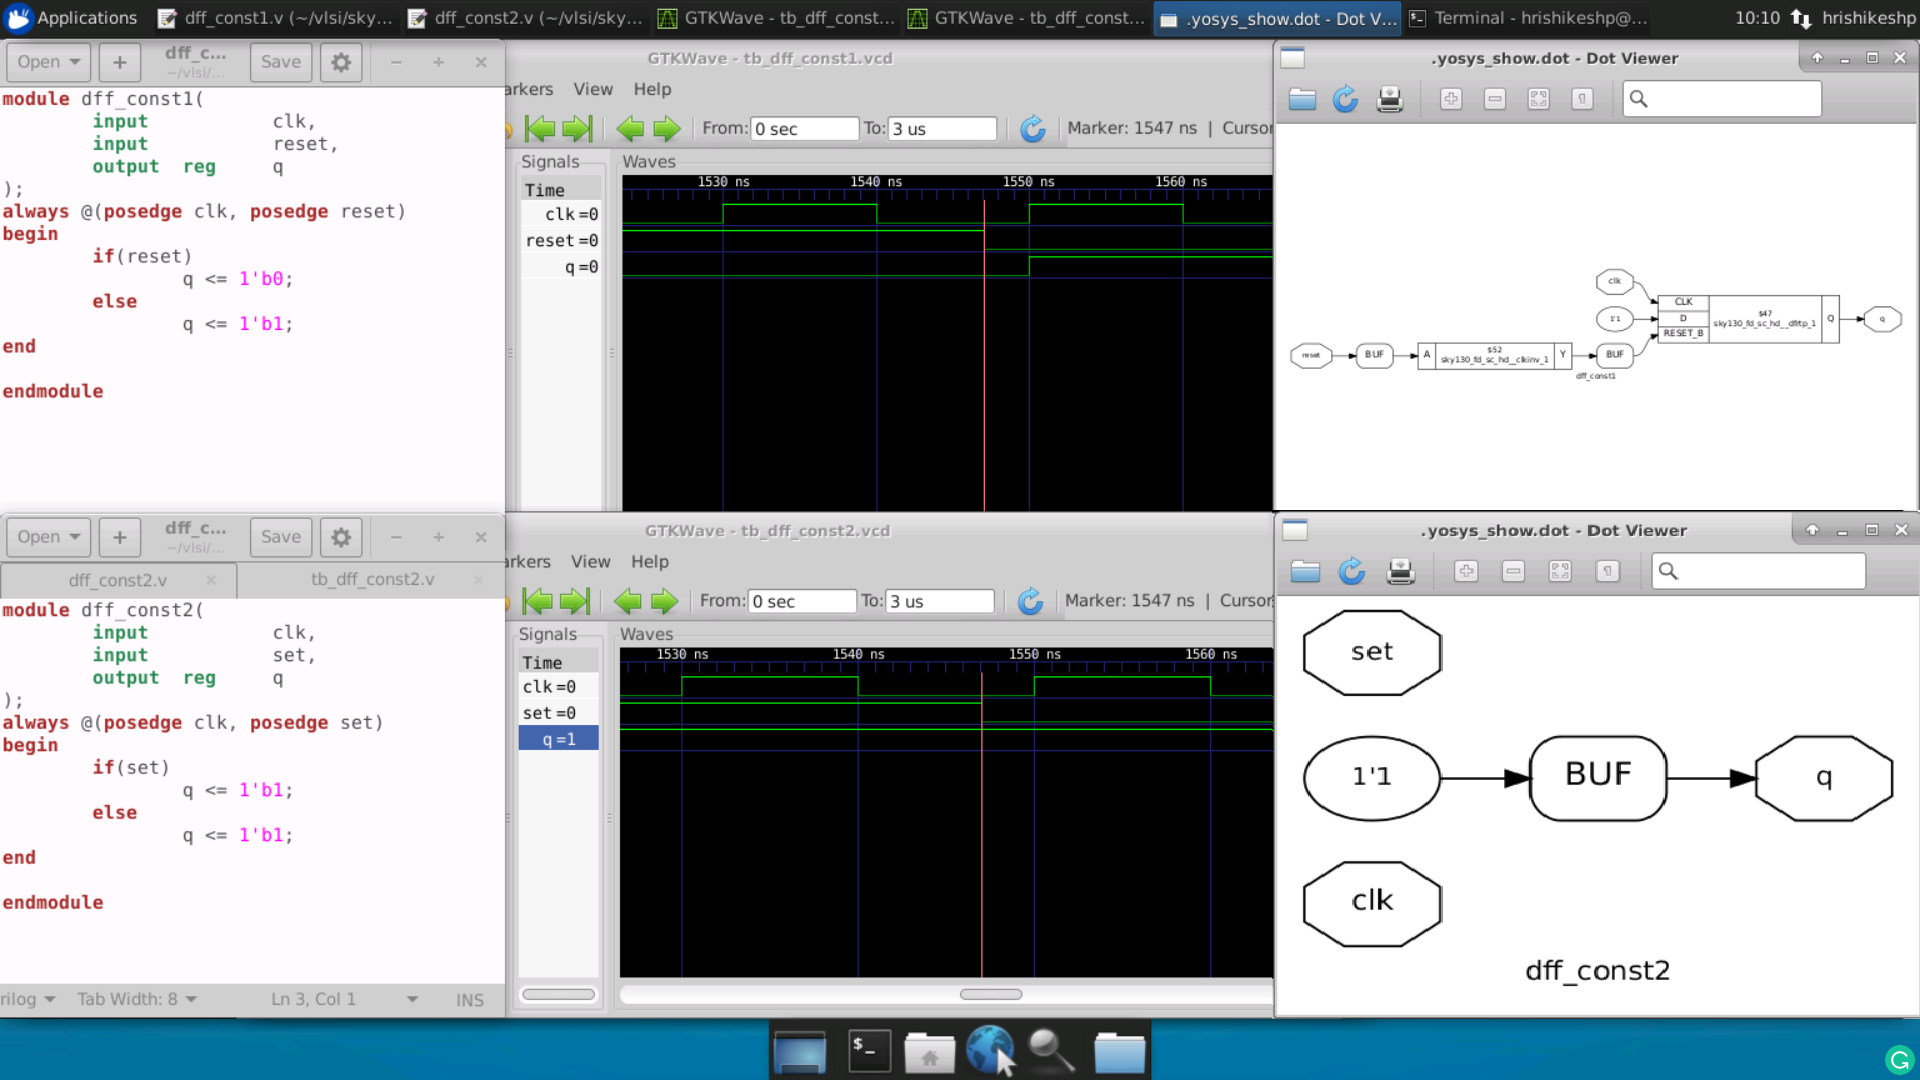
Task: Open Help menu in tb_dff_const1 GTKWave
Action: point(652,89)
